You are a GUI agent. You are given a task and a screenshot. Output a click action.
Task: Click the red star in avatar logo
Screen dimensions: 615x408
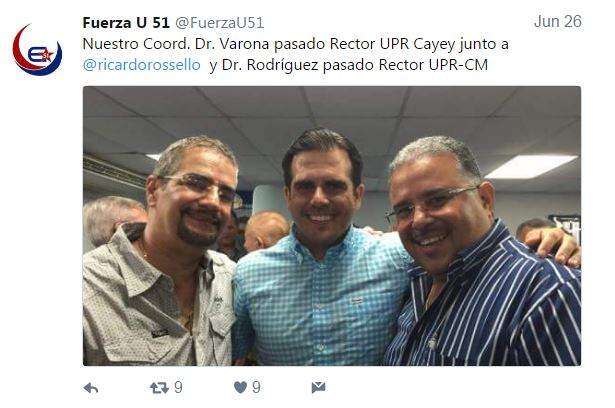click(48, 55)
